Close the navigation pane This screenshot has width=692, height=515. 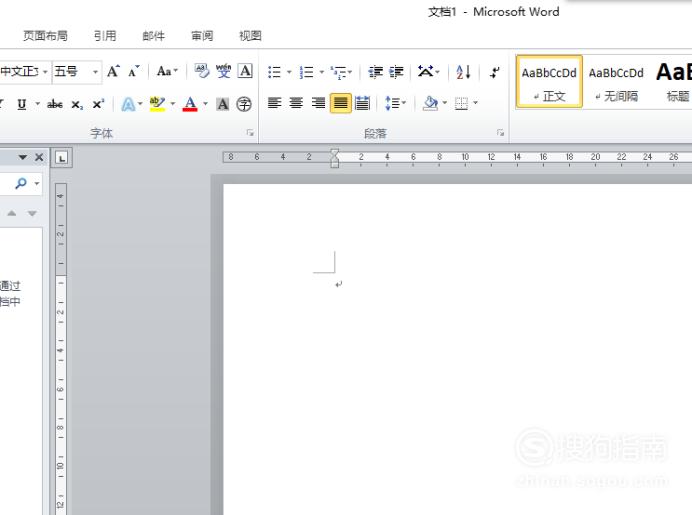[x=39, y=157]
